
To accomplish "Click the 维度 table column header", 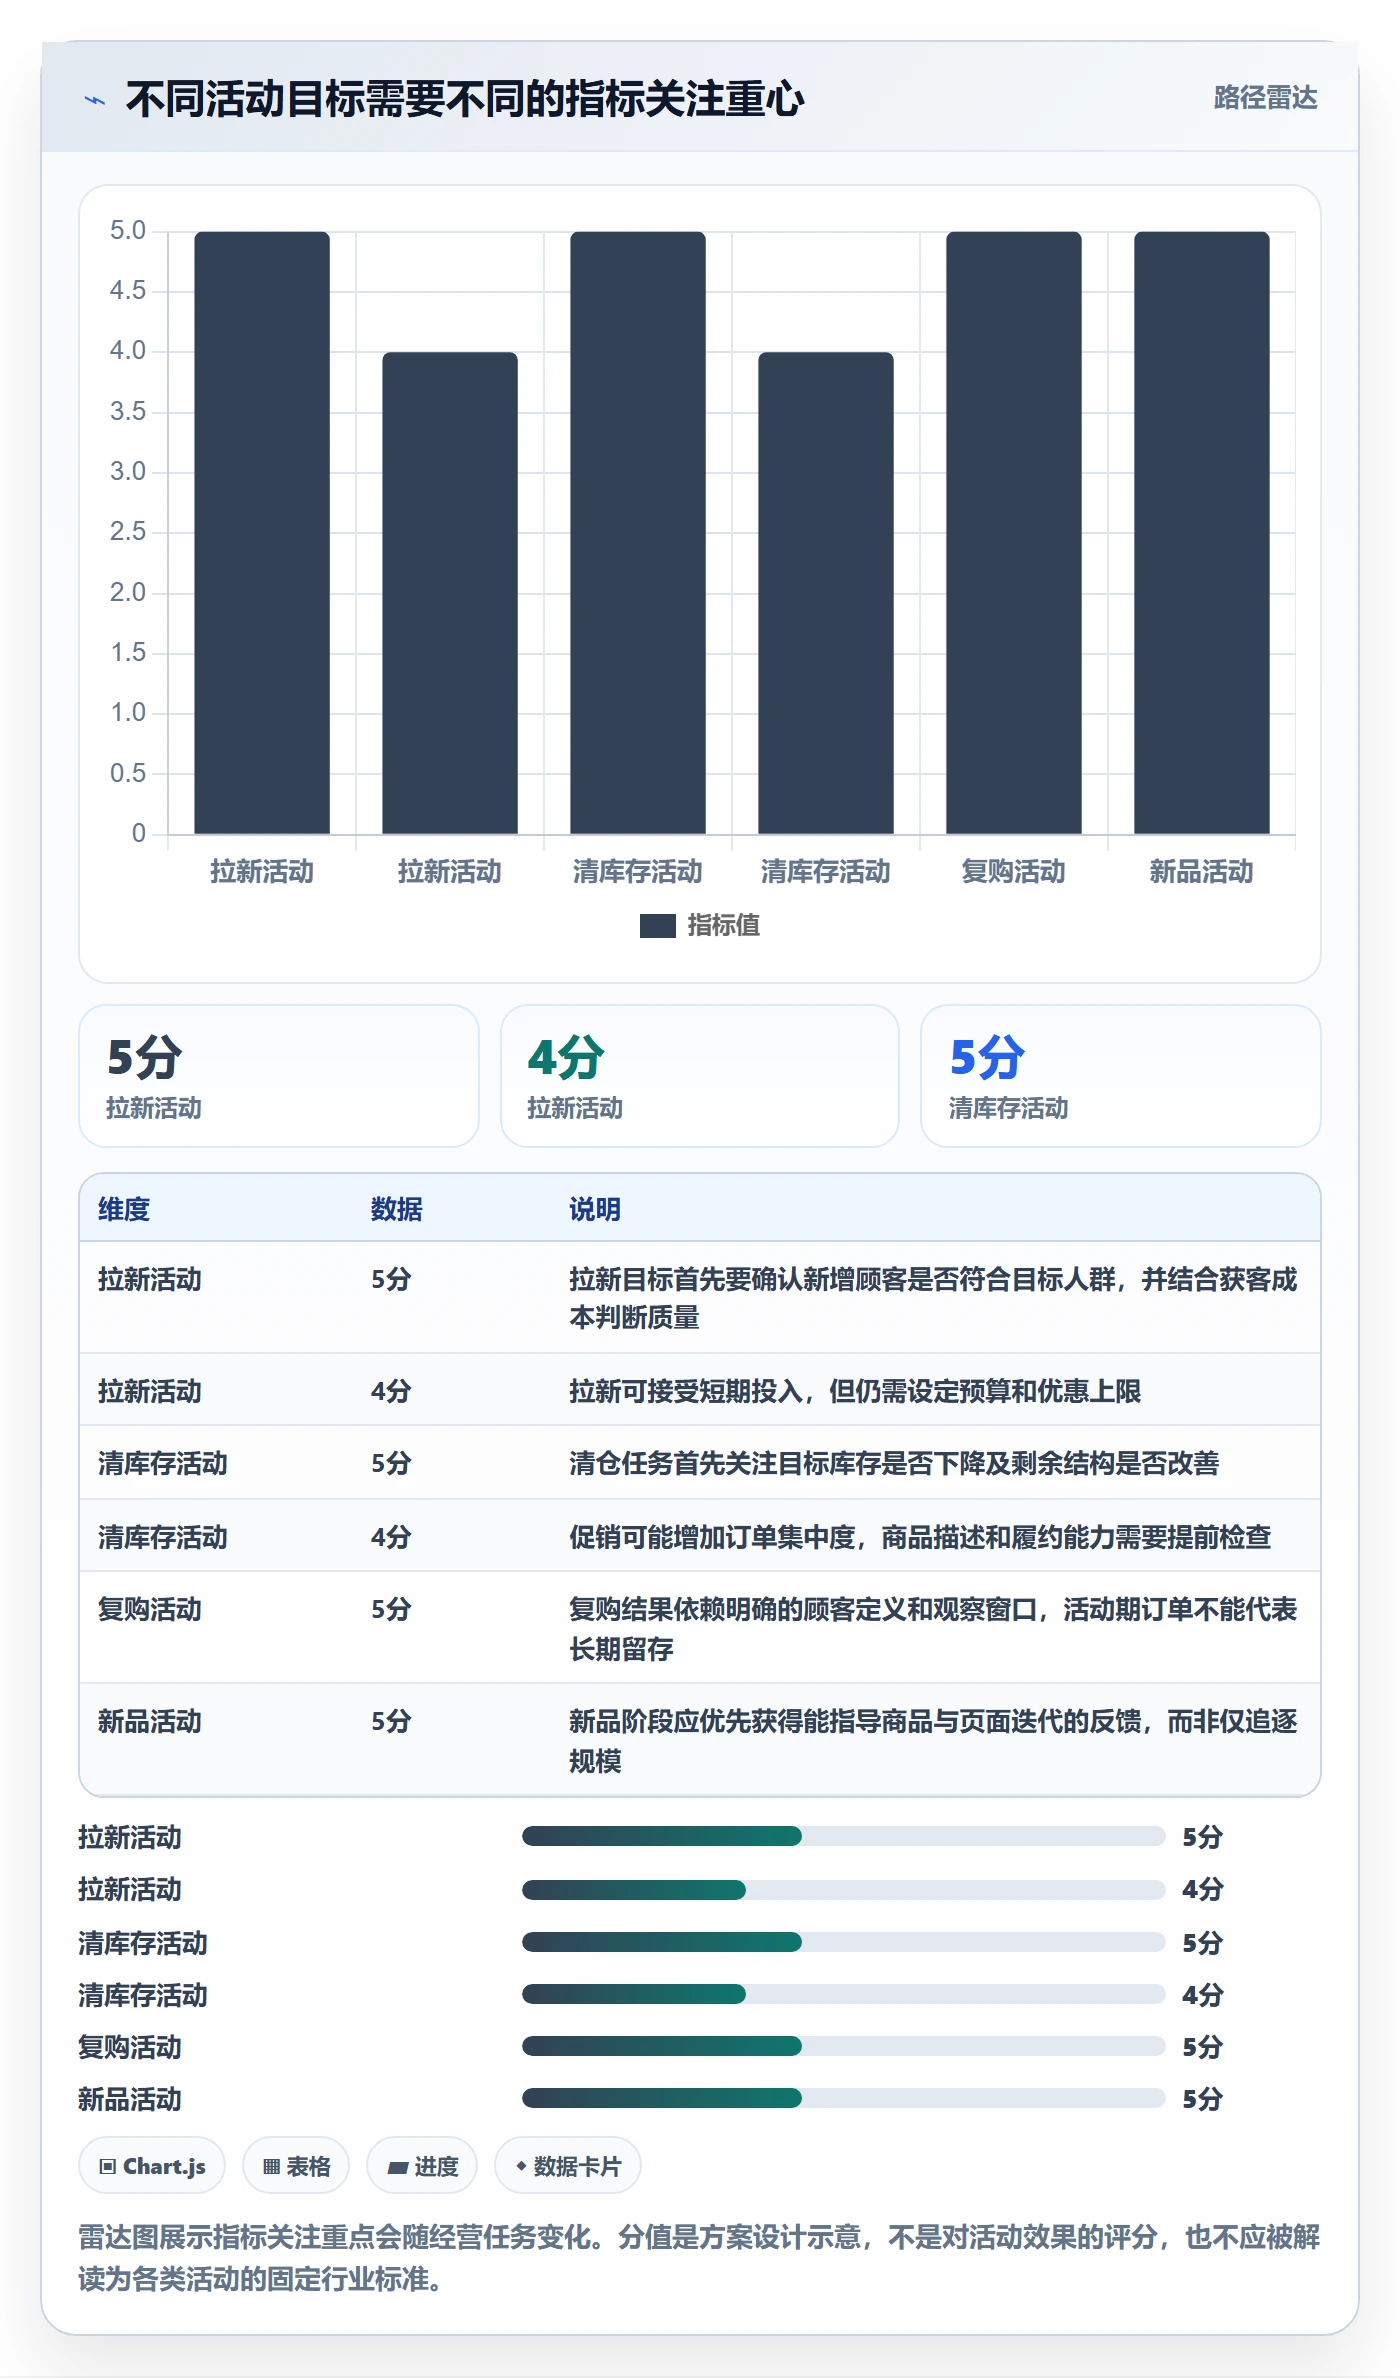I will (124, 1210).
